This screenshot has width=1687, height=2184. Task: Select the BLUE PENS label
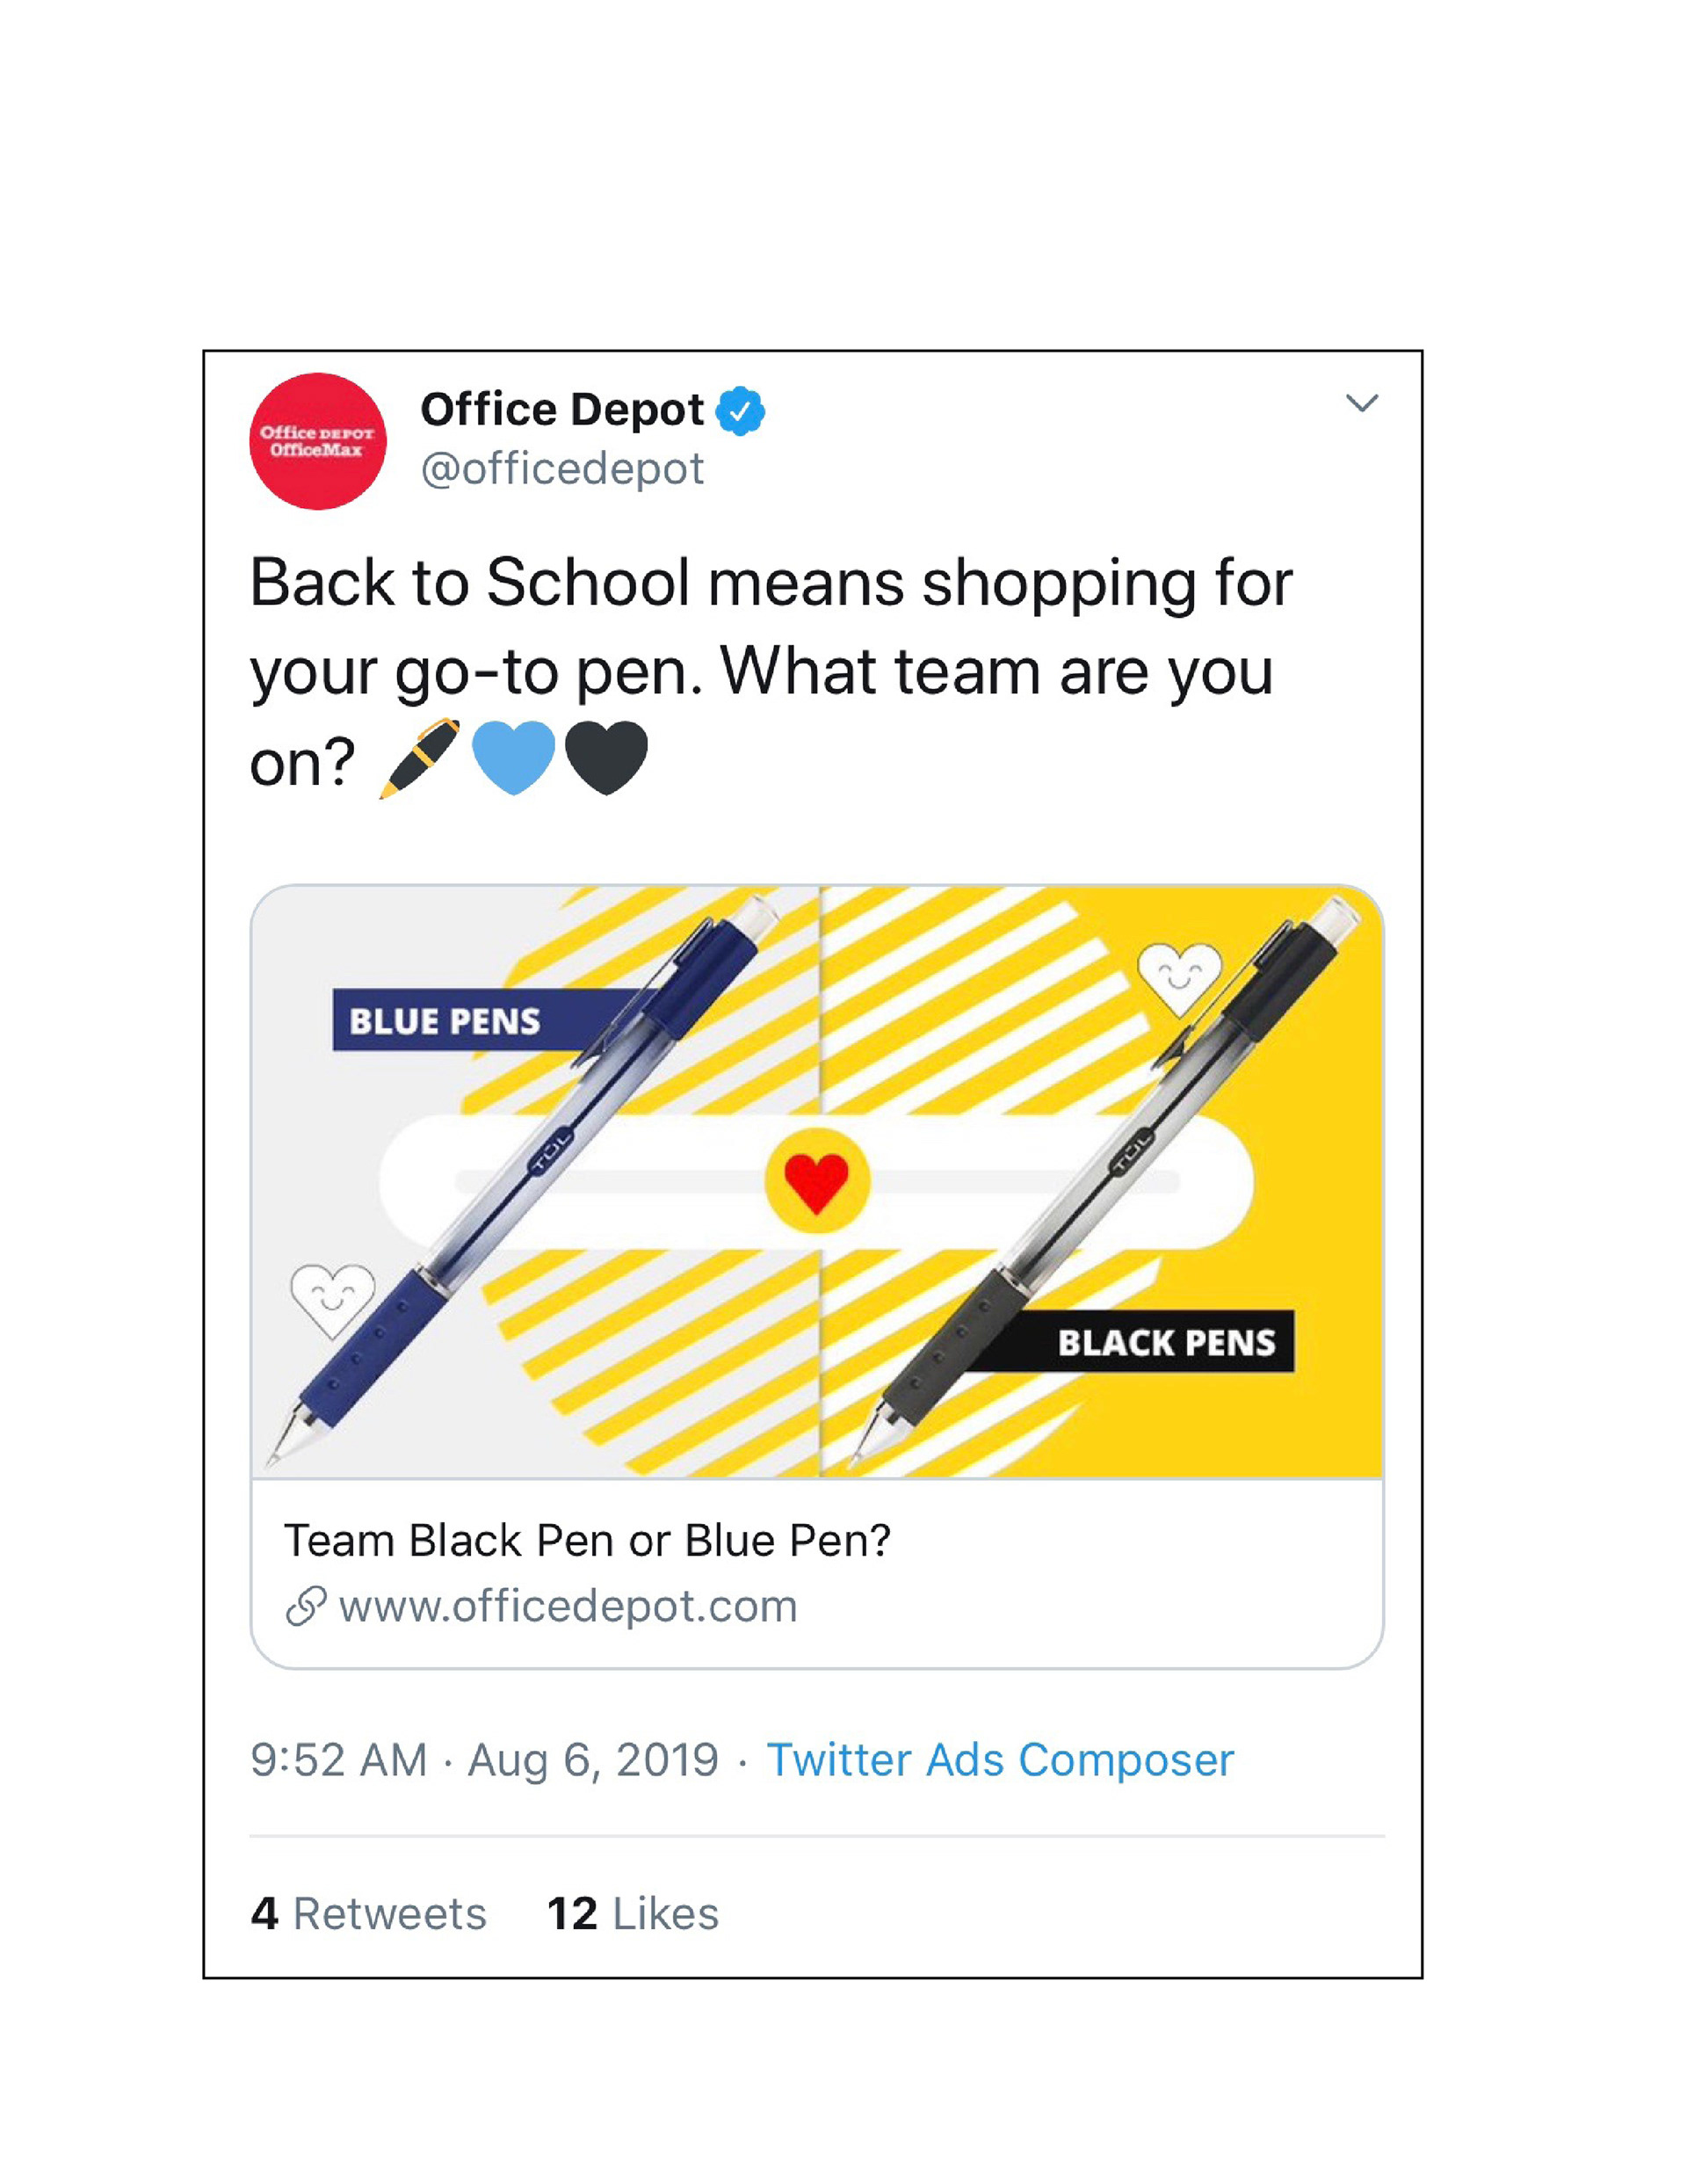[x=445, y=1021]
